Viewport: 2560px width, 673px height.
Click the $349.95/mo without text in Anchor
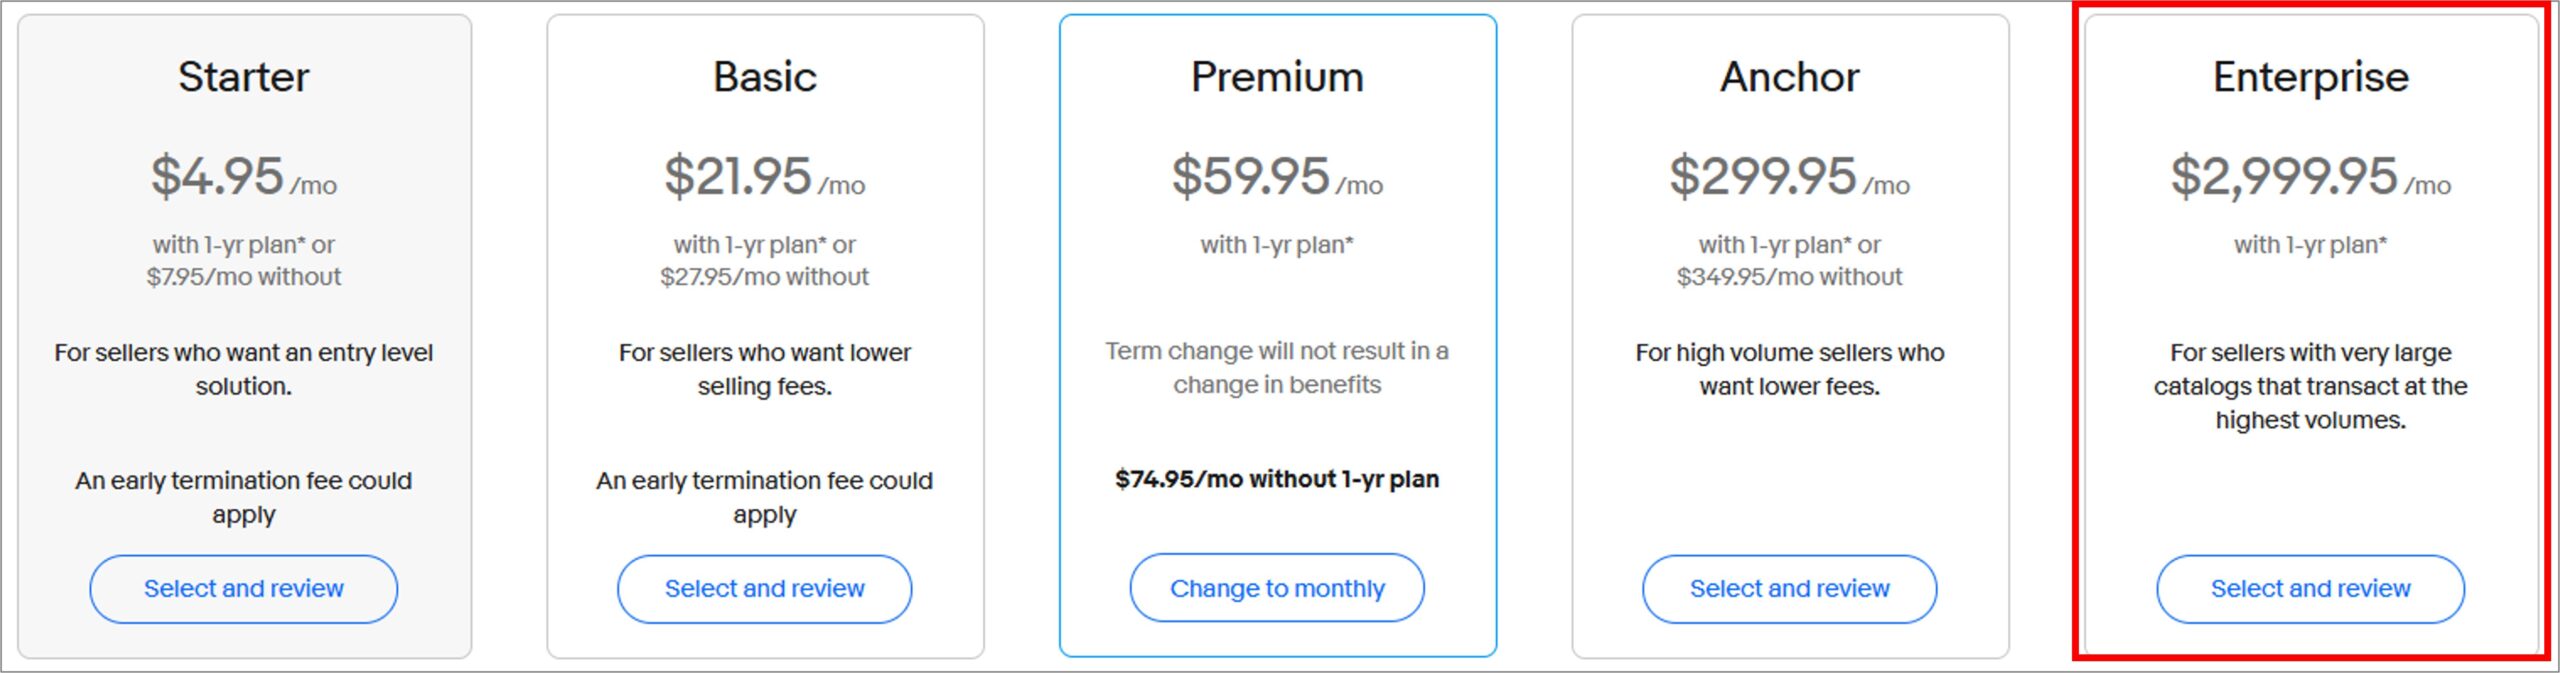[x=1789, y=277]
